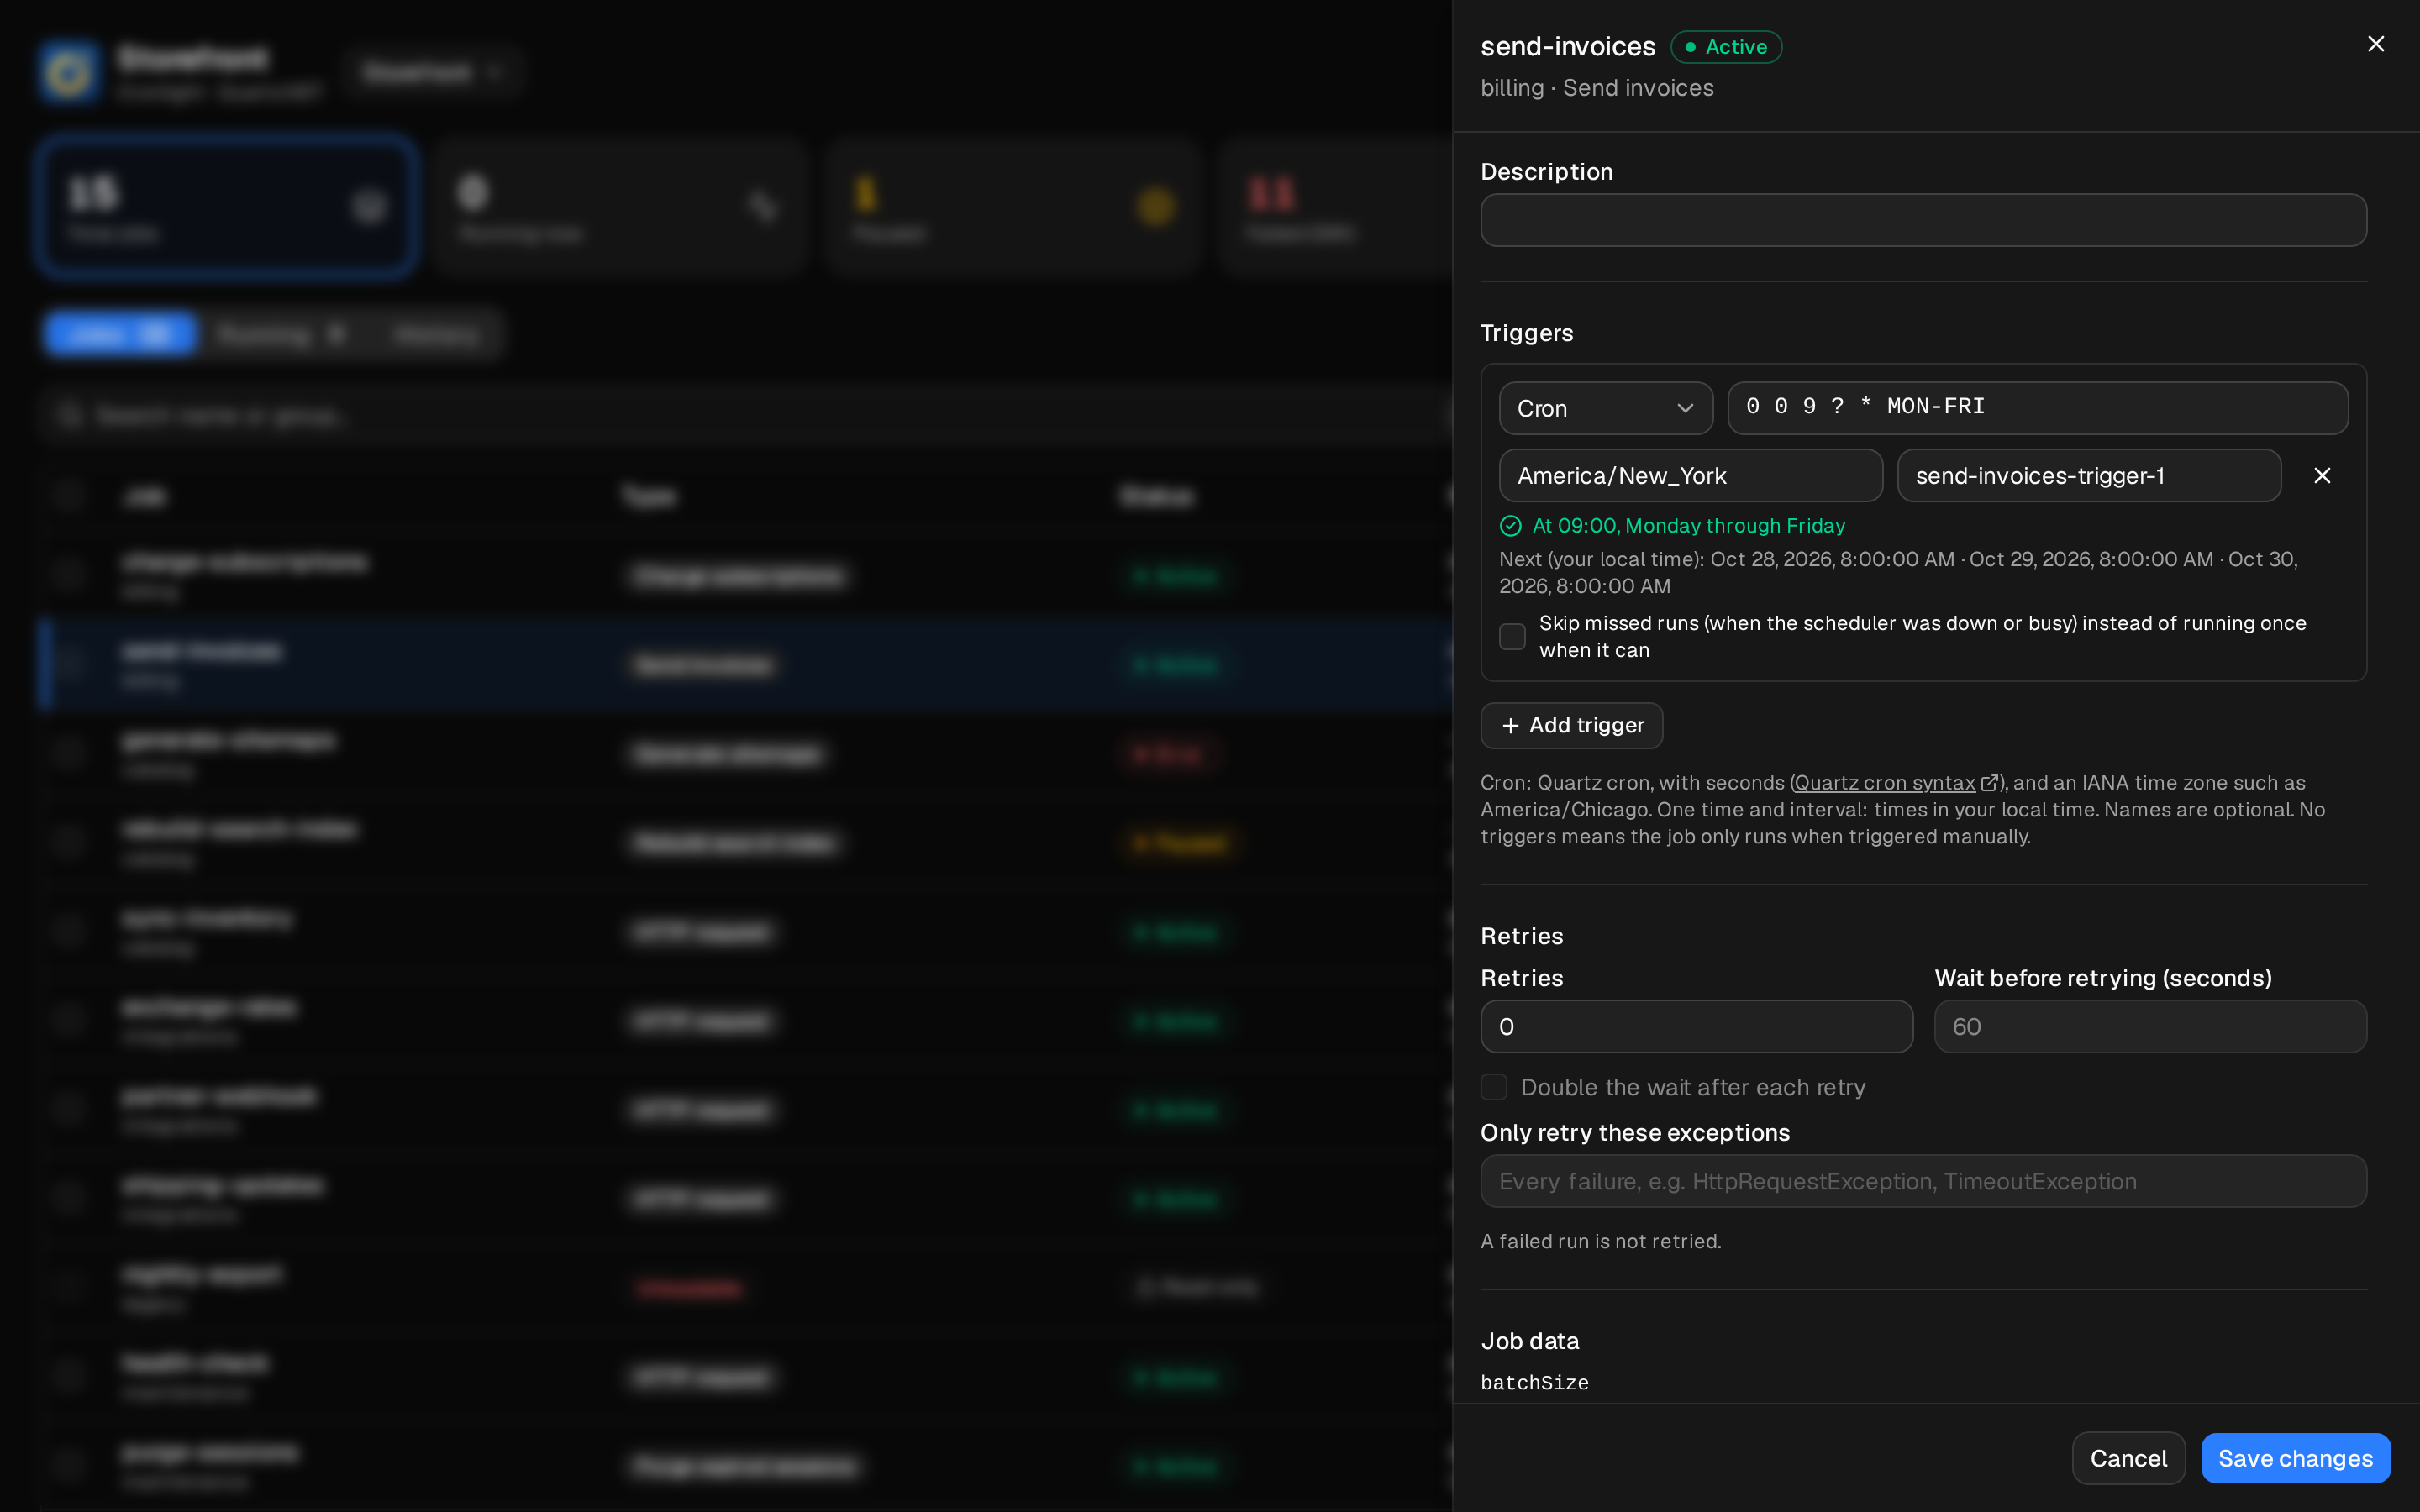This screenshot has width=2420, height=1512.
Task: Edit the send-invoices-trigger-1 name field
Action: (2089, 476)
